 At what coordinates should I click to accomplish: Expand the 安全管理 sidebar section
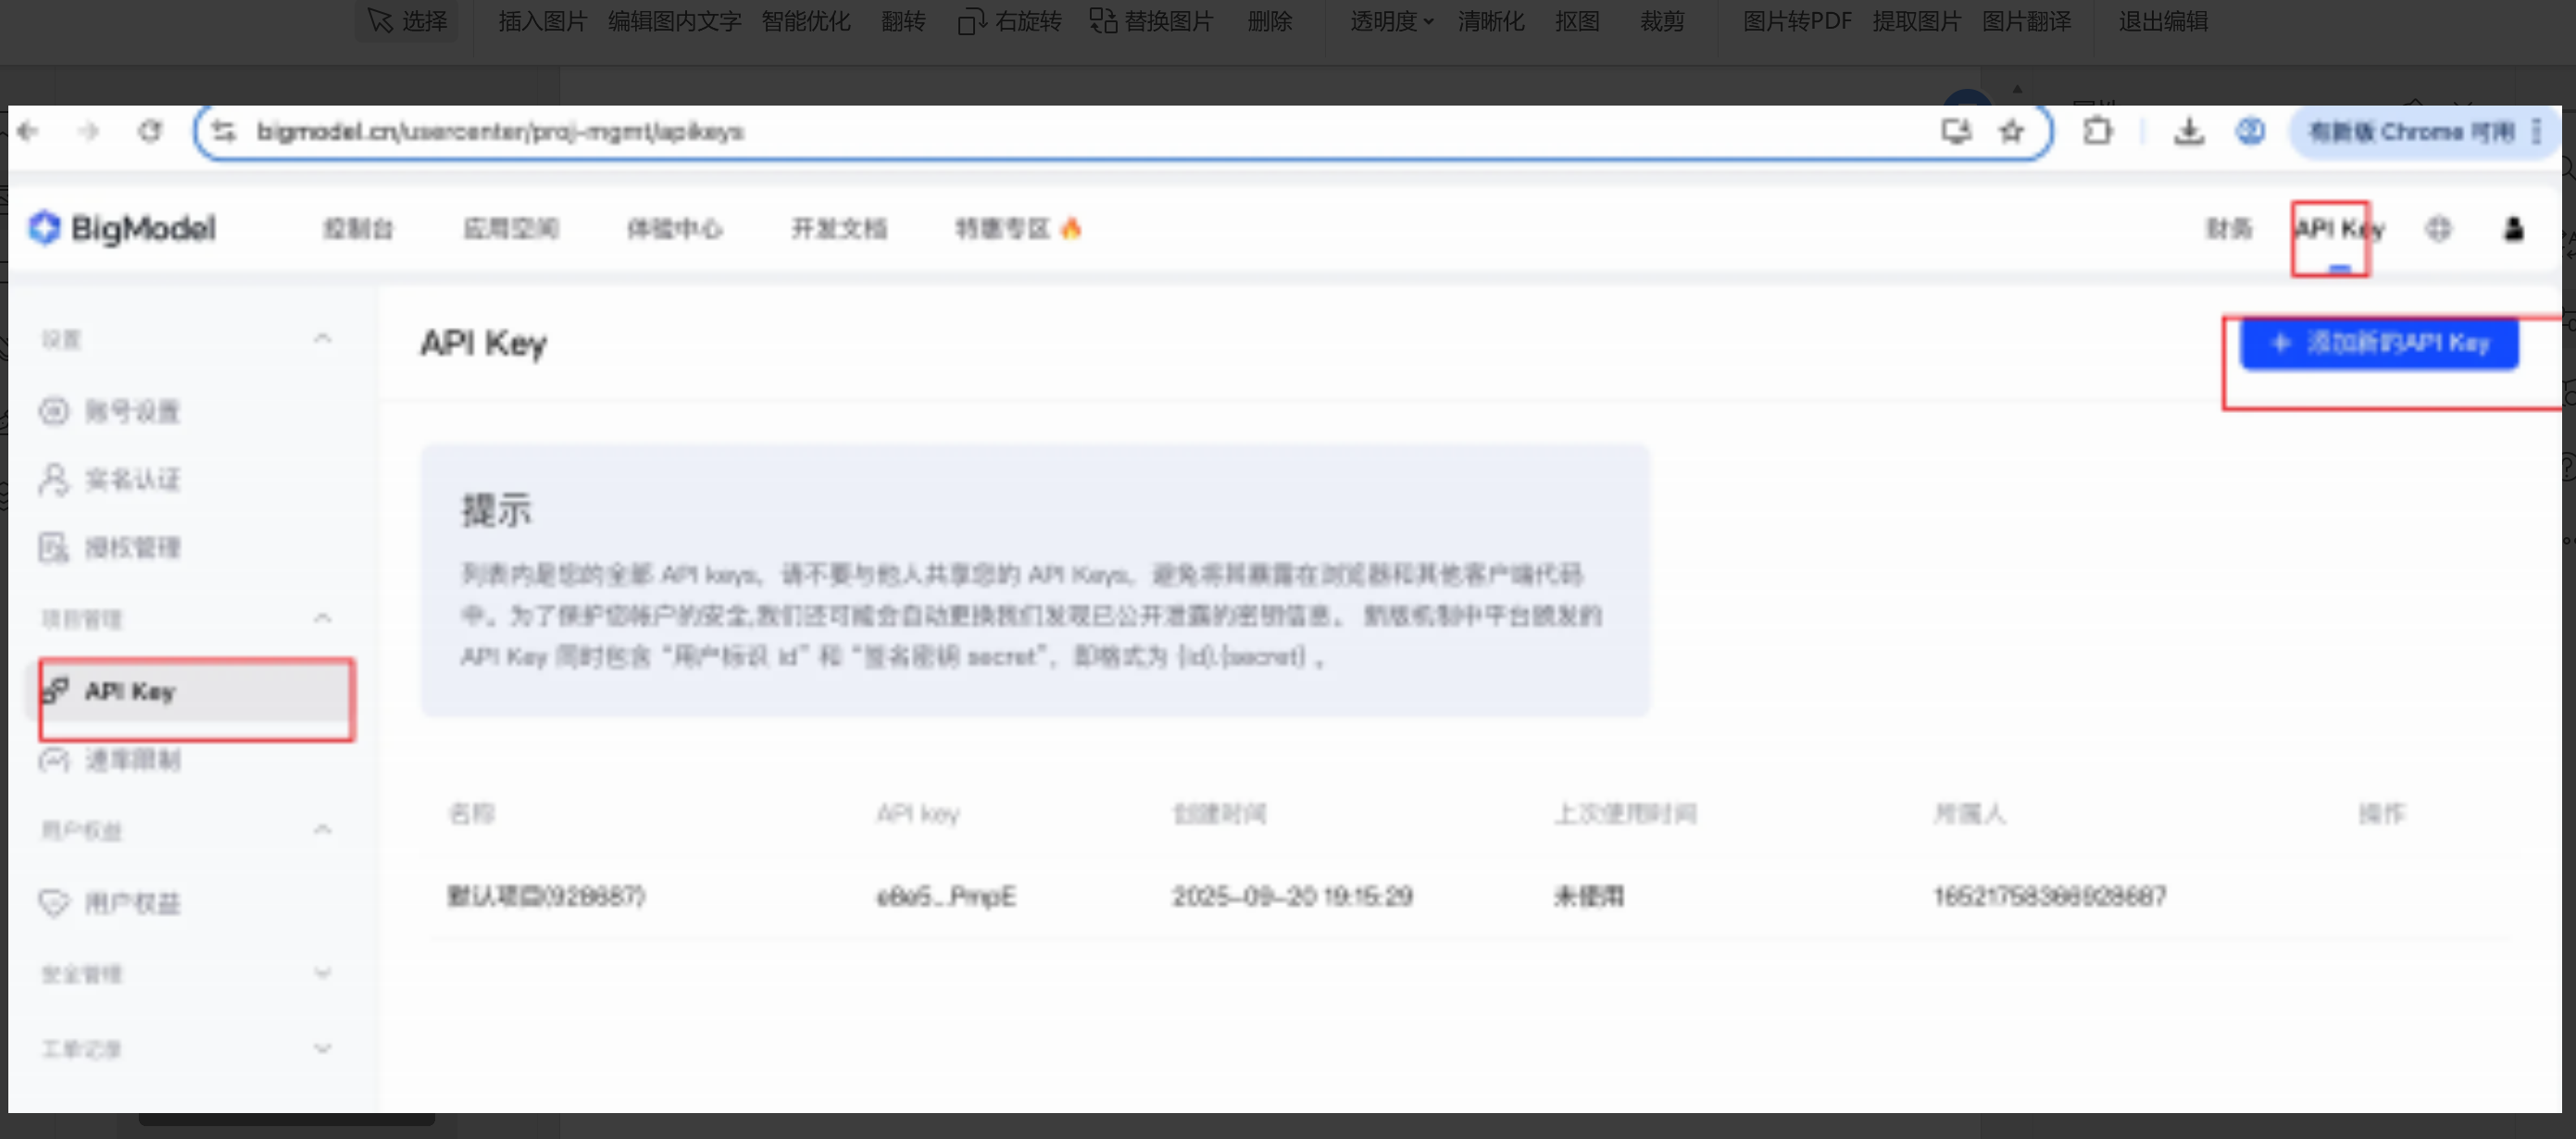tap(322, 973)
